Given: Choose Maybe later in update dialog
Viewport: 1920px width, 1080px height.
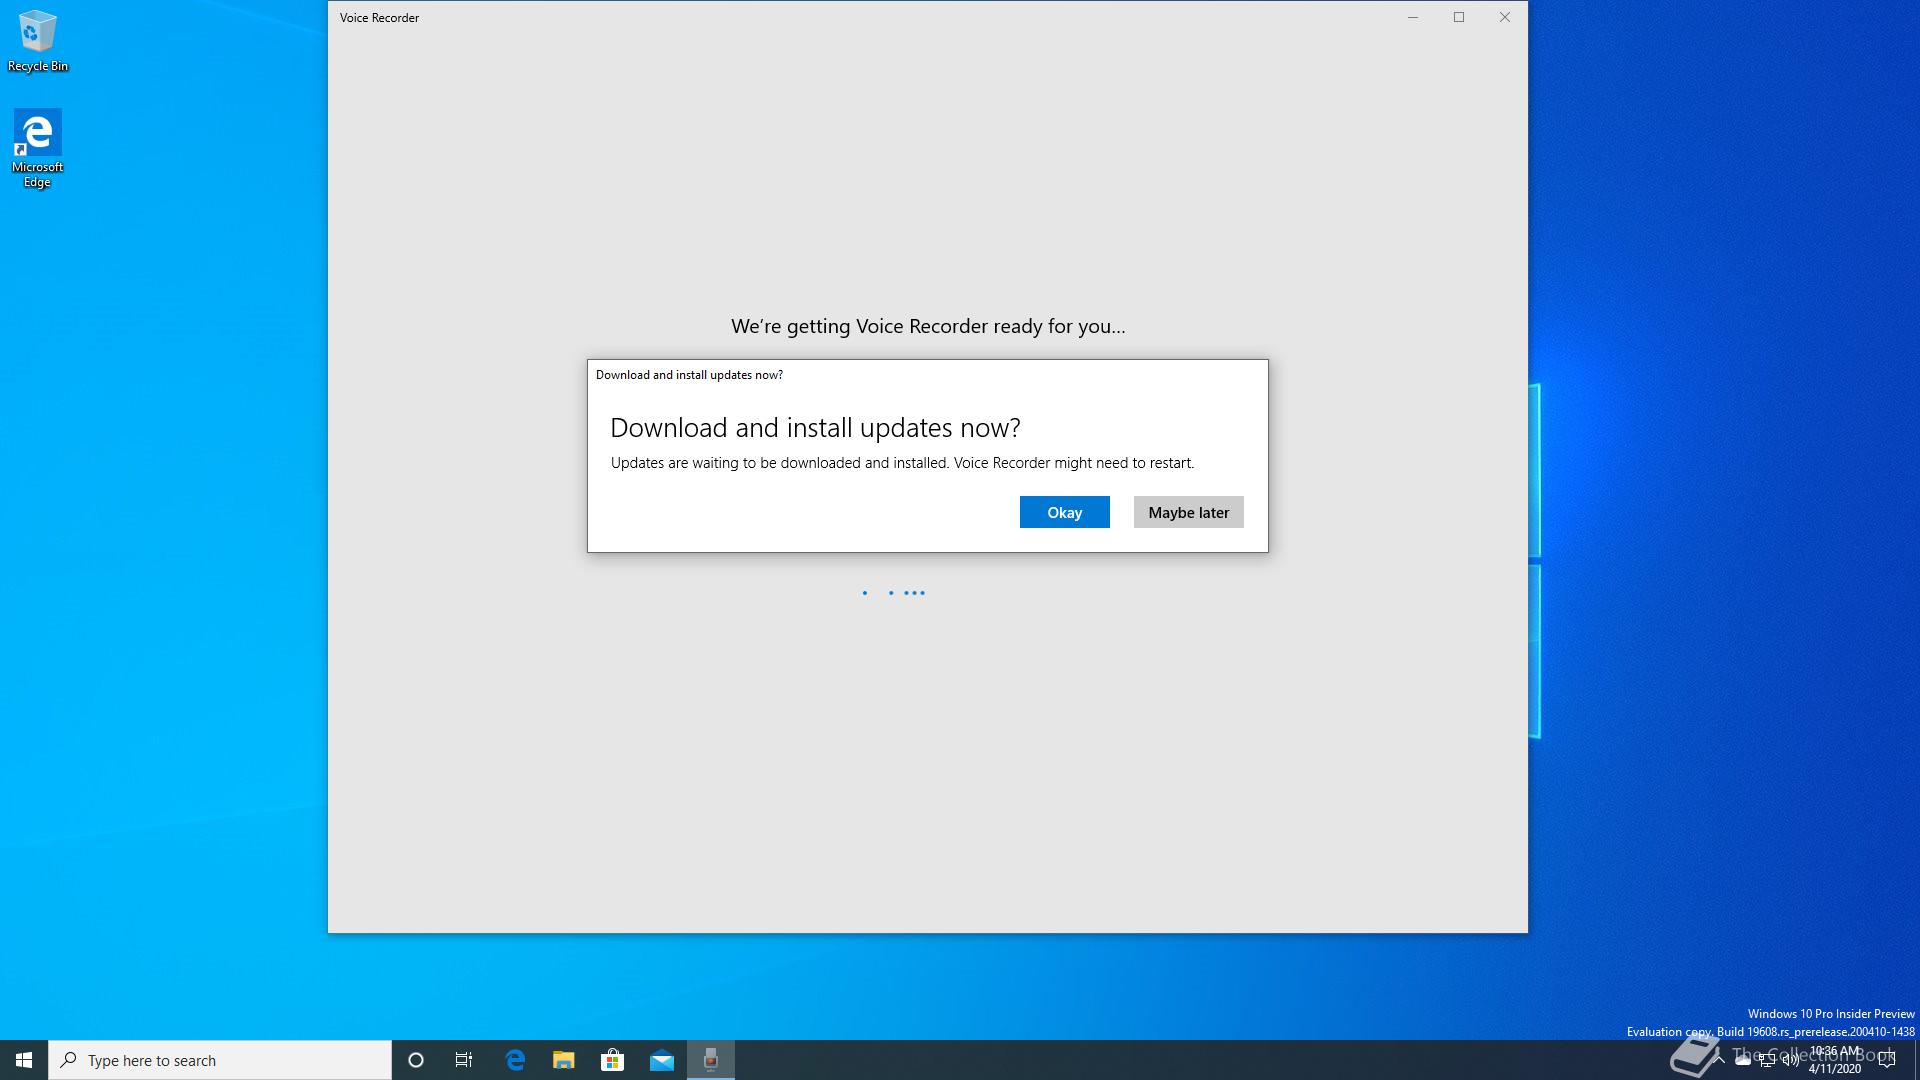Looking at the screenshot, I should [1188, 512].
